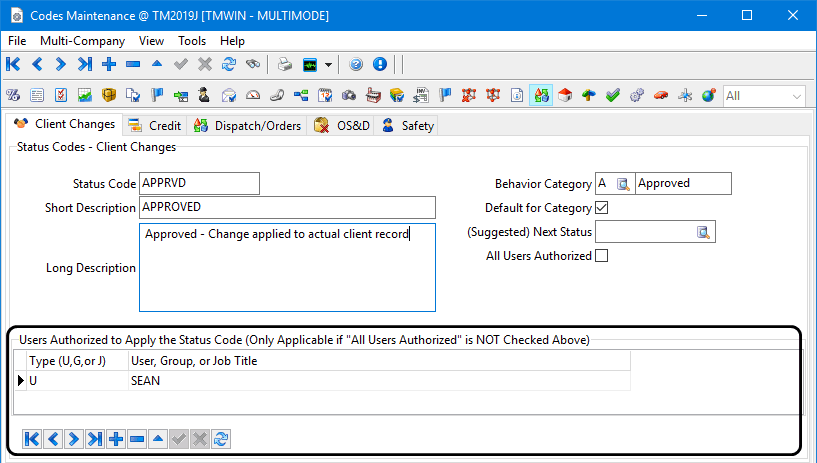The height and width of the screenshot is (463, 817).
Task: Select the Safety tab
Action: point(408,126)
